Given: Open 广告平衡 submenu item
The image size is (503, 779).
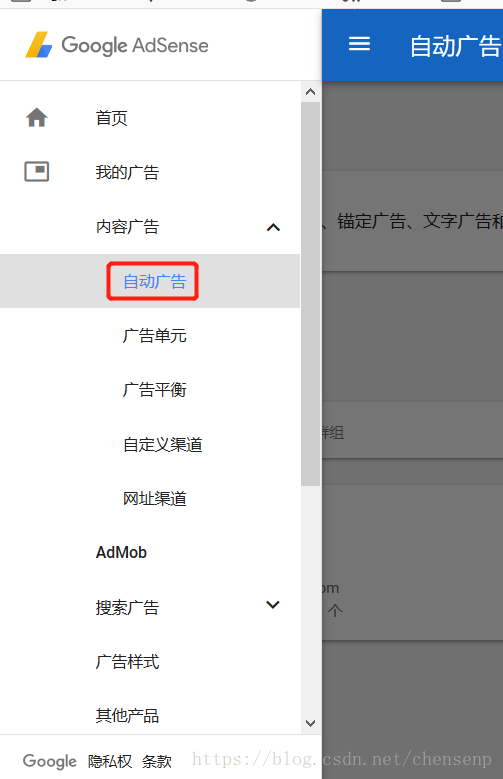Looking at the screenshot, I should [155, 390].
